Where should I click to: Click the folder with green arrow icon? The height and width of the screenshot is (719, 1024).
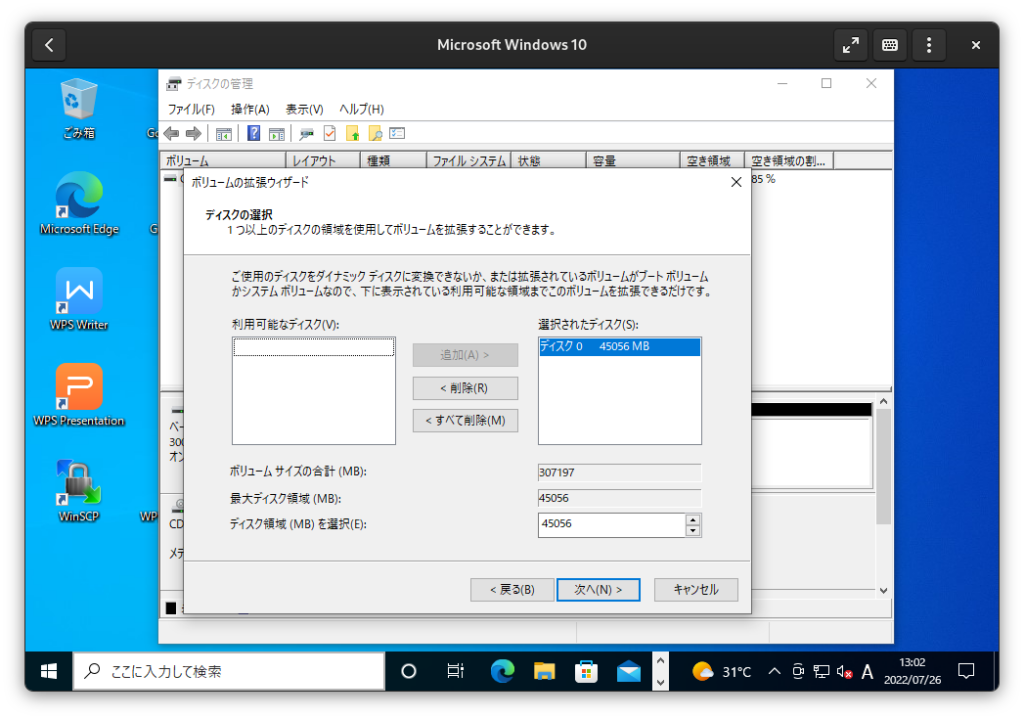tap(353, 134)
